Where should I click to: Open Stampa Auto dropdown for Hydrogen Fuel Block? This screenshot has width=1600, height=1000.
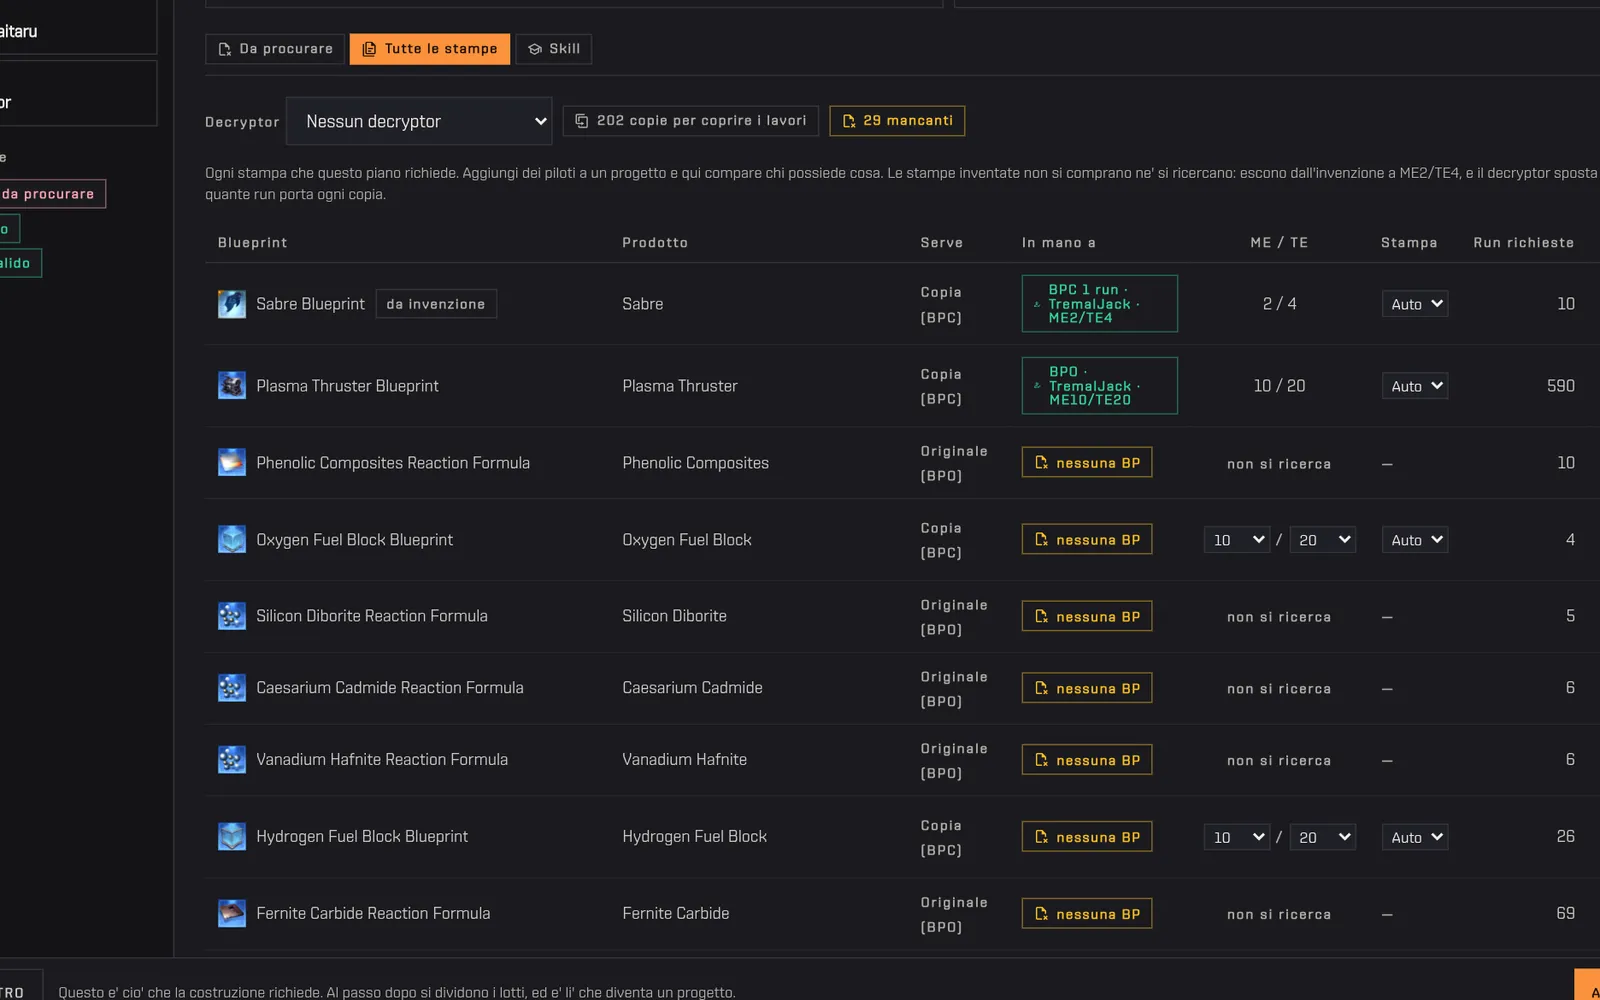click(x=1415, y=837)
